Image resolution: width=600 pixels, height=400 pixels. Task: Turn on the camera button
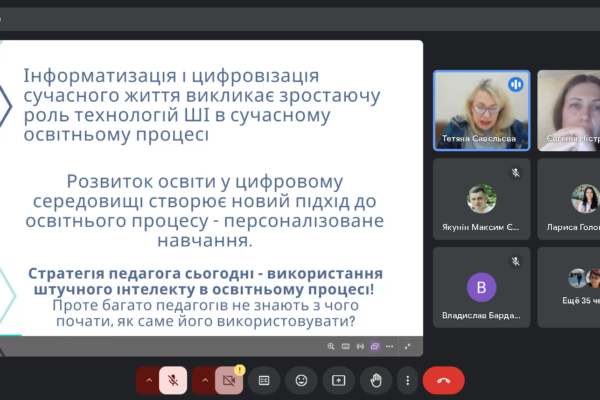229,380
